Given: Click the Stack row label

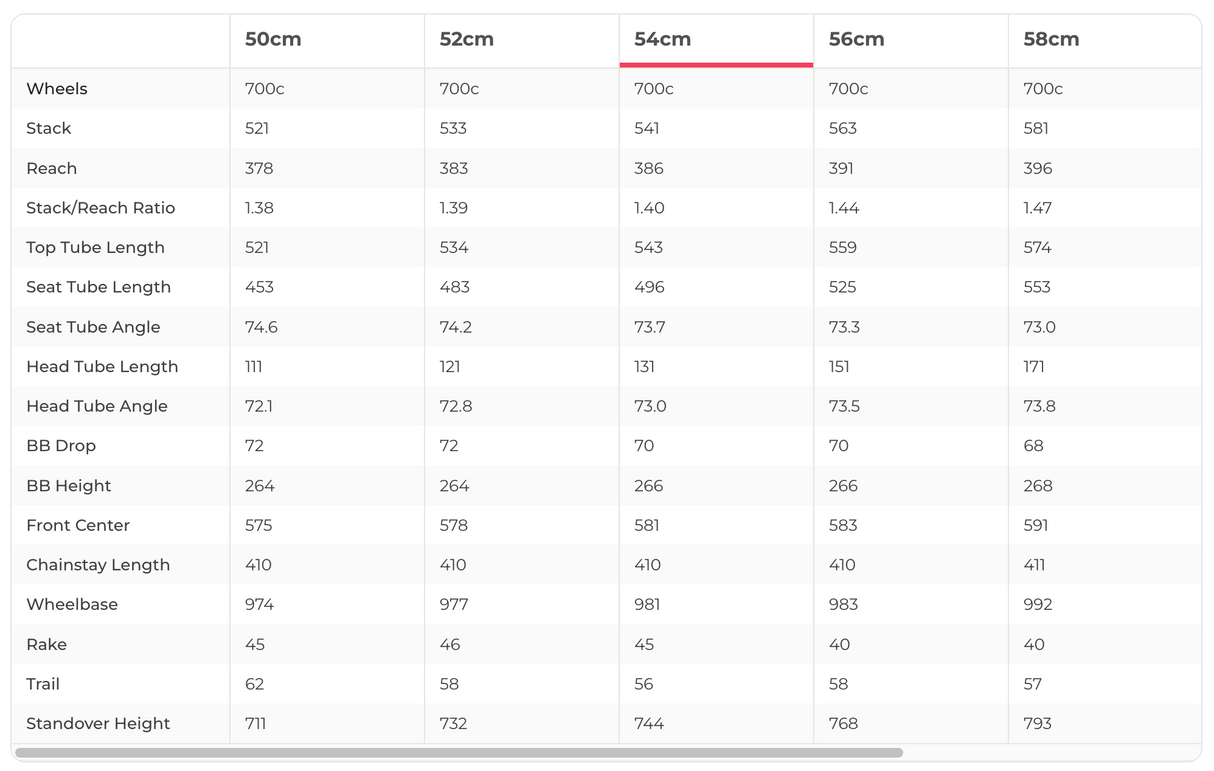Looking at the screenshot, I should click(49, 128).
